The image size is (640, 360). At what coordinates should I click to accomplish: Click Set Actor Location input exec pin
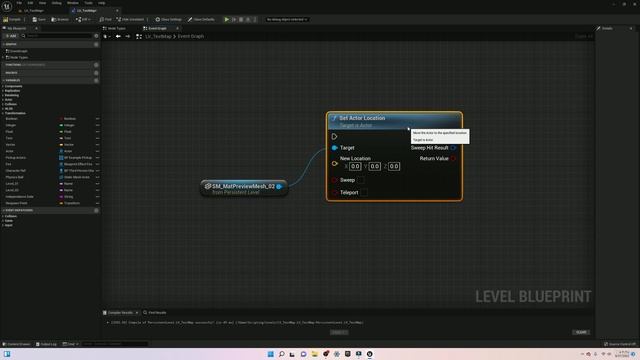334,136
